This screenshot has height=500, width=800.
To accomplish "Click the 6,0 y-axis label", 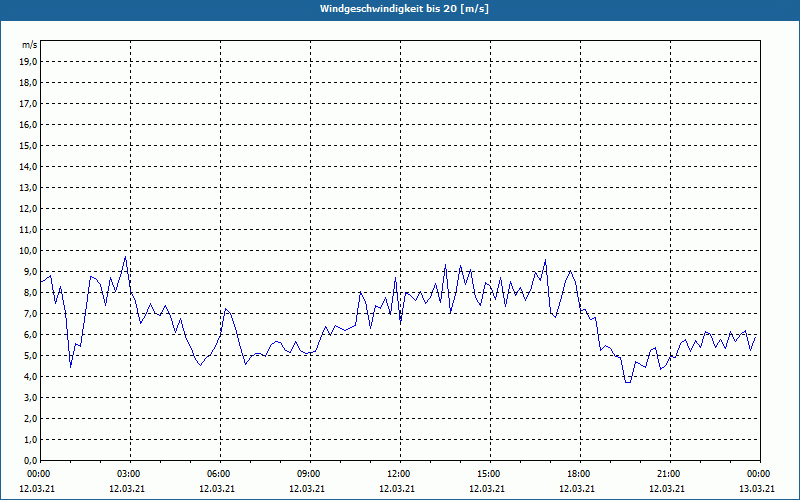I will pyautogui.click(x=30, y=335).
